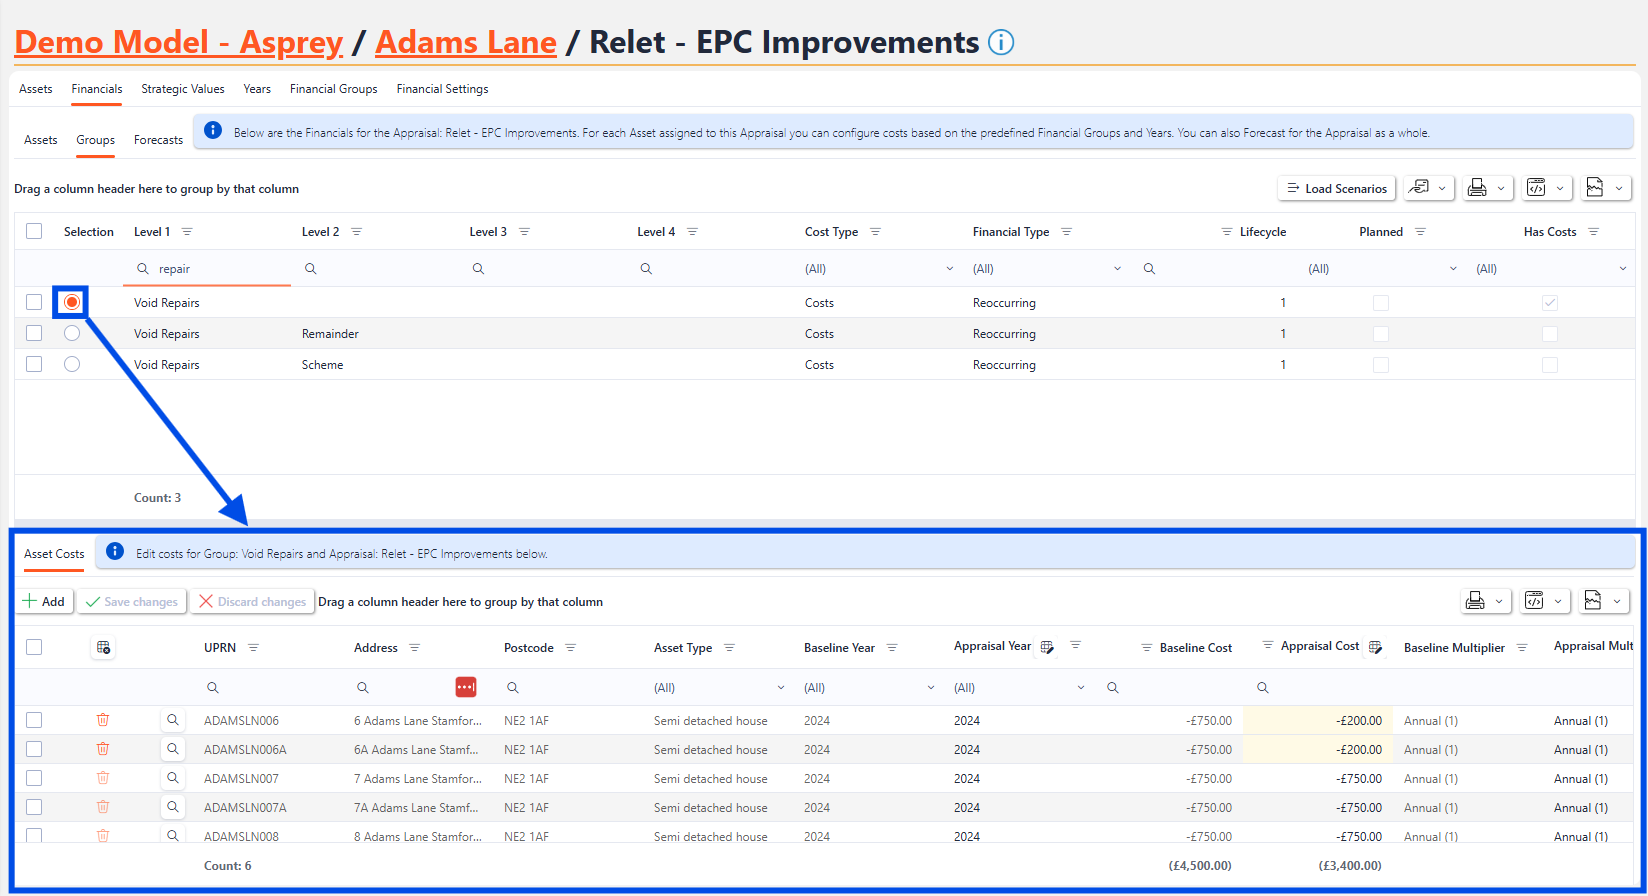Select the Void Repairs Remainder radio button
Viewport: 1648px width, 896px height.
pyautogui.click(x=72, y=333)
